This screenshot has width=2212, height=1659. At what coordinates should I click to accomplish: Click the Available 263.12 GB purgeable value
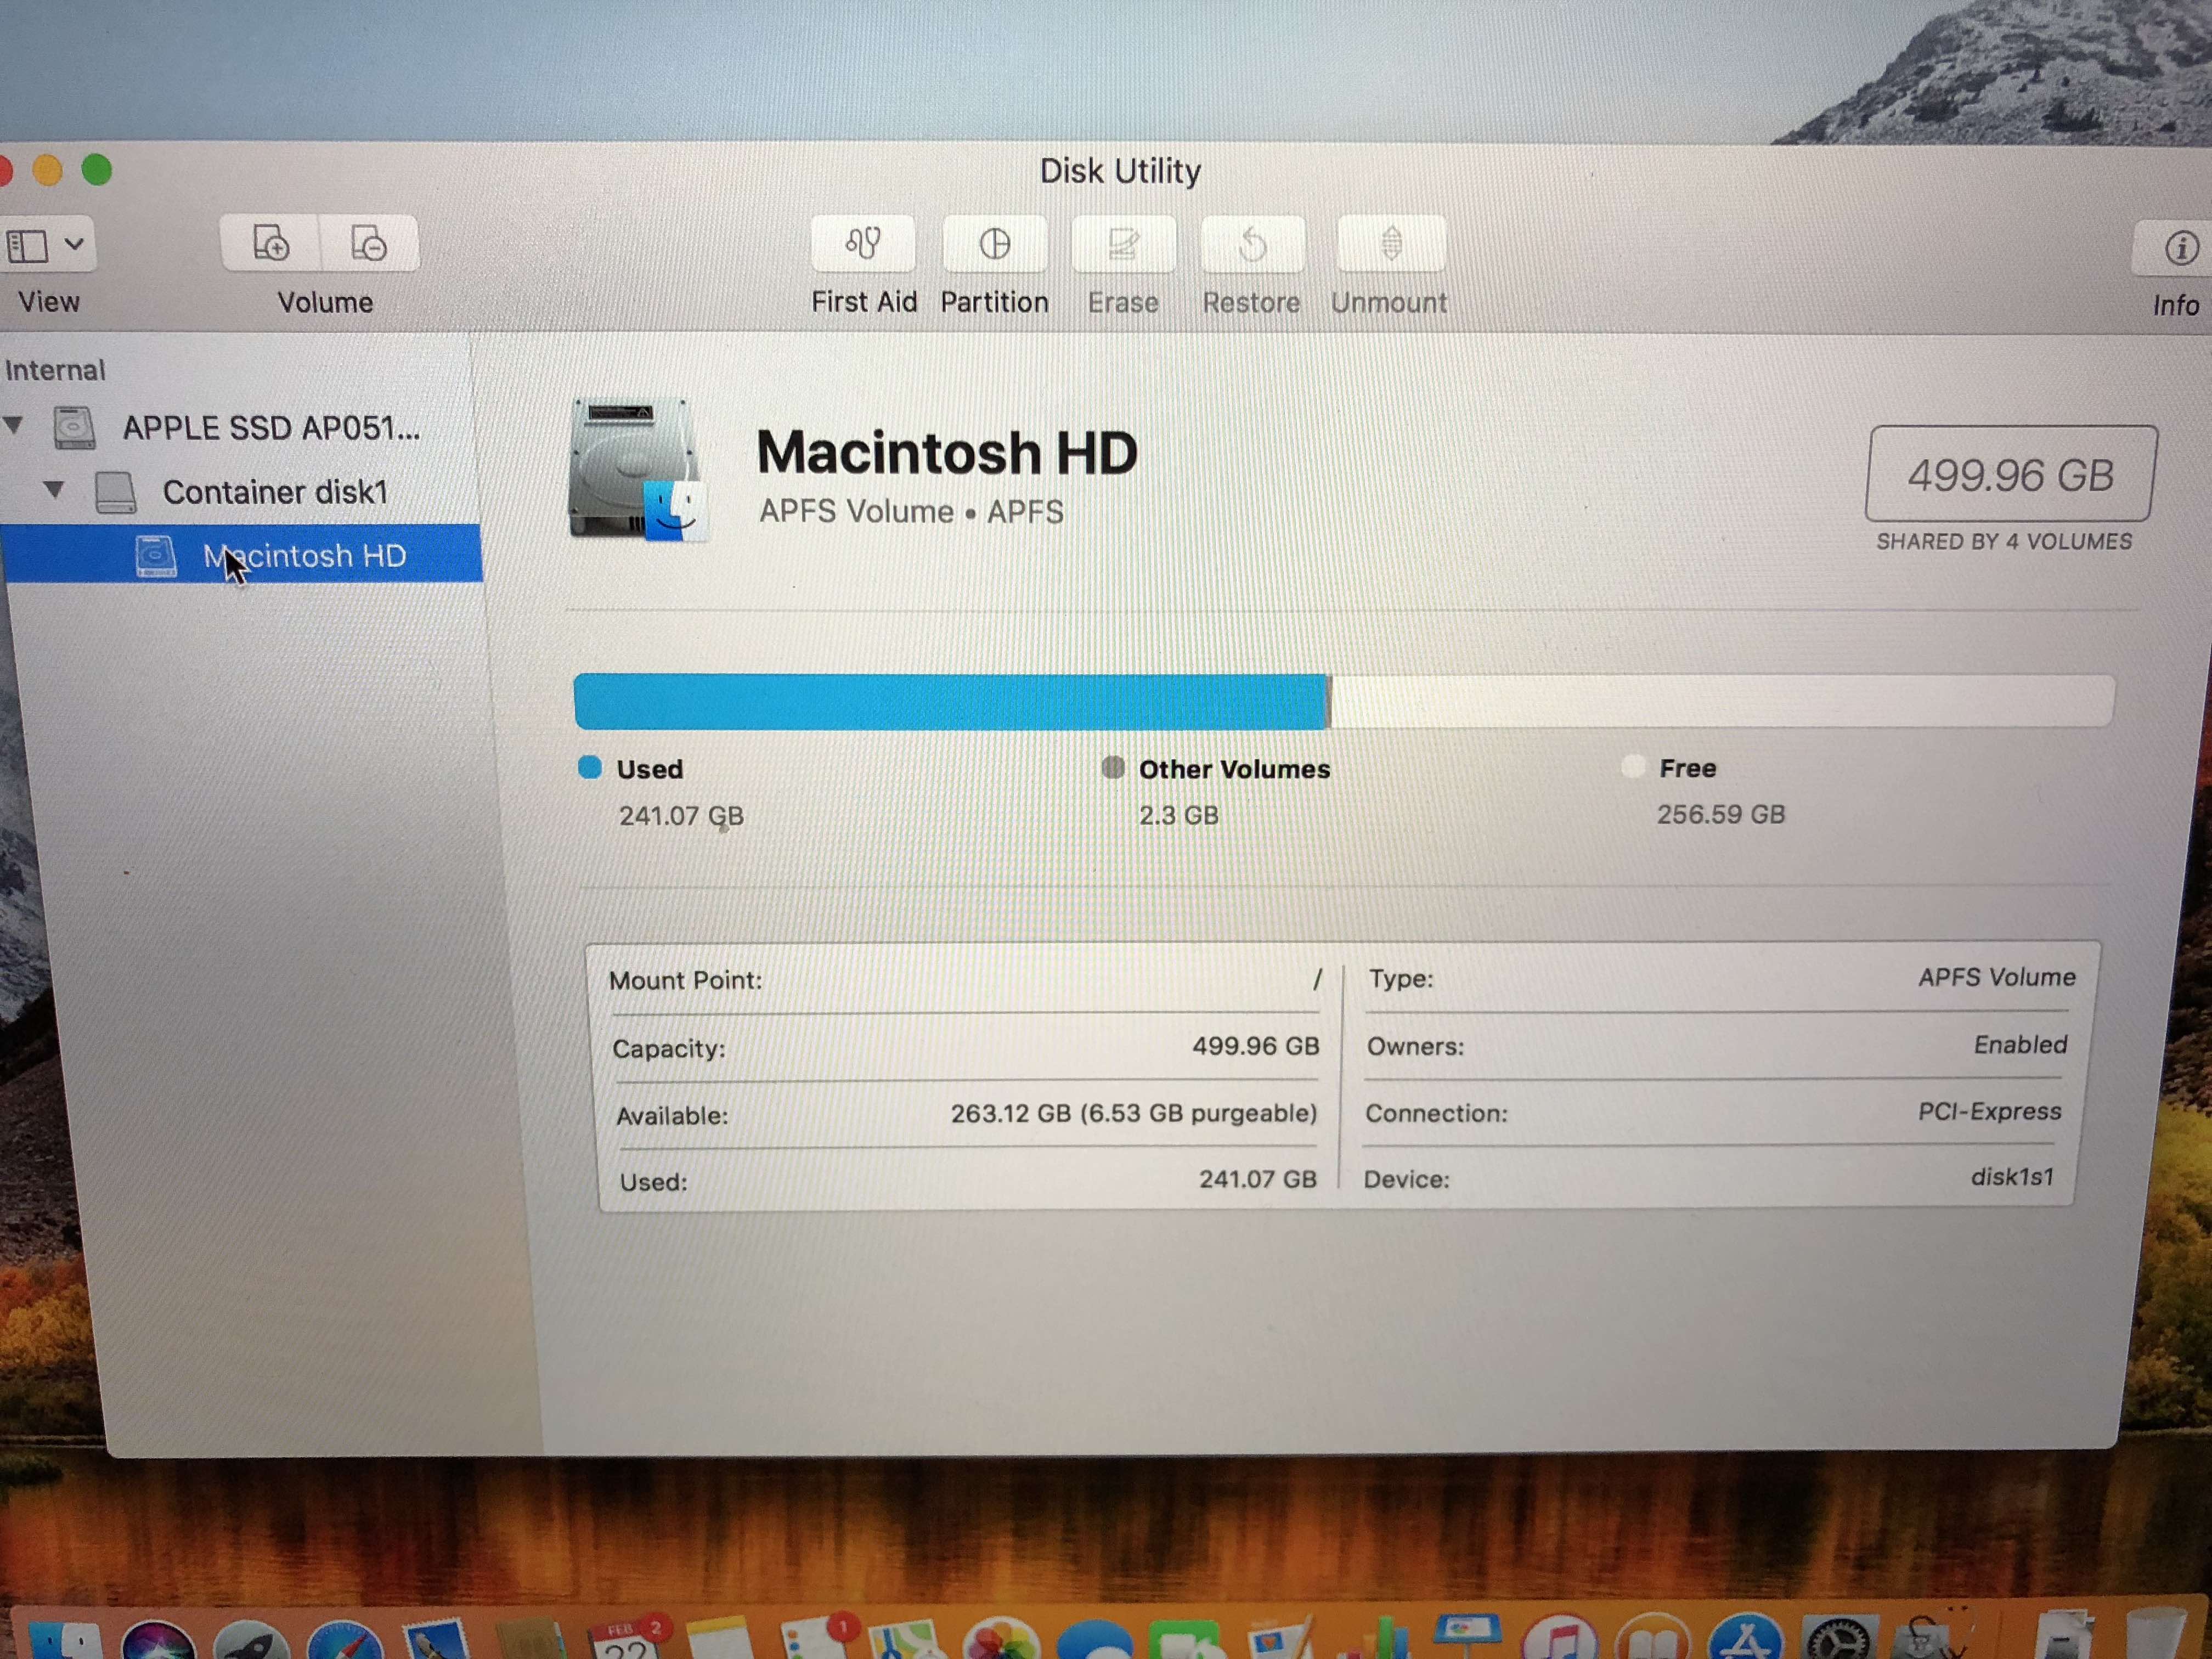1133,1113
